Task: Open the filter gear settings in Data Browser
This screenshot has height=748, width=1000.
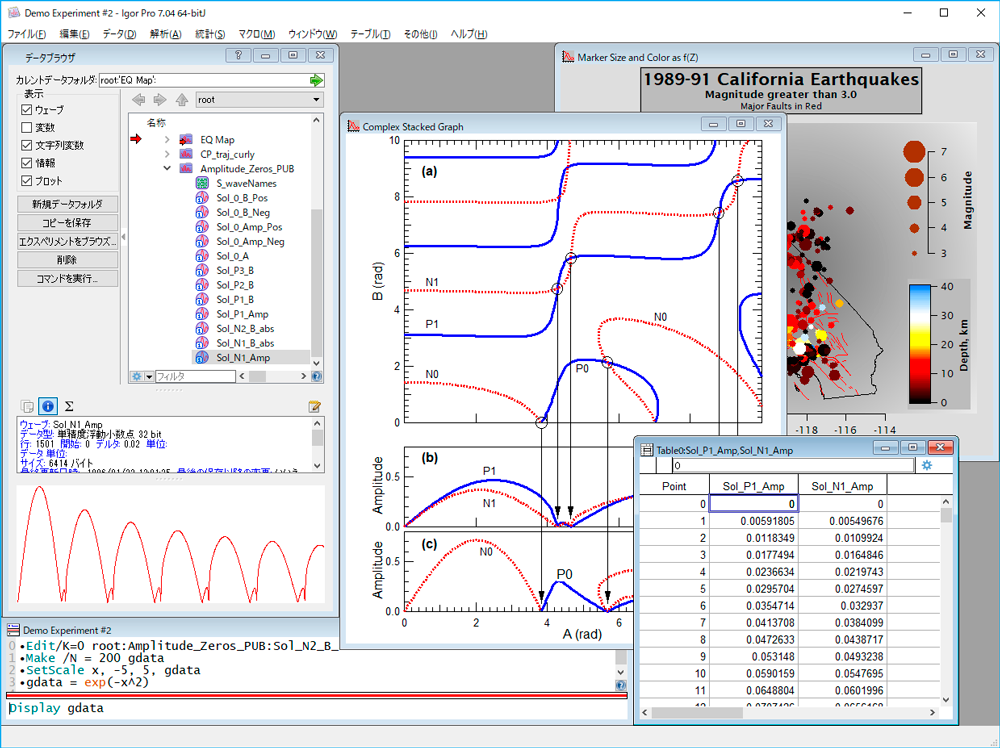Action: (x=136, y=377)
